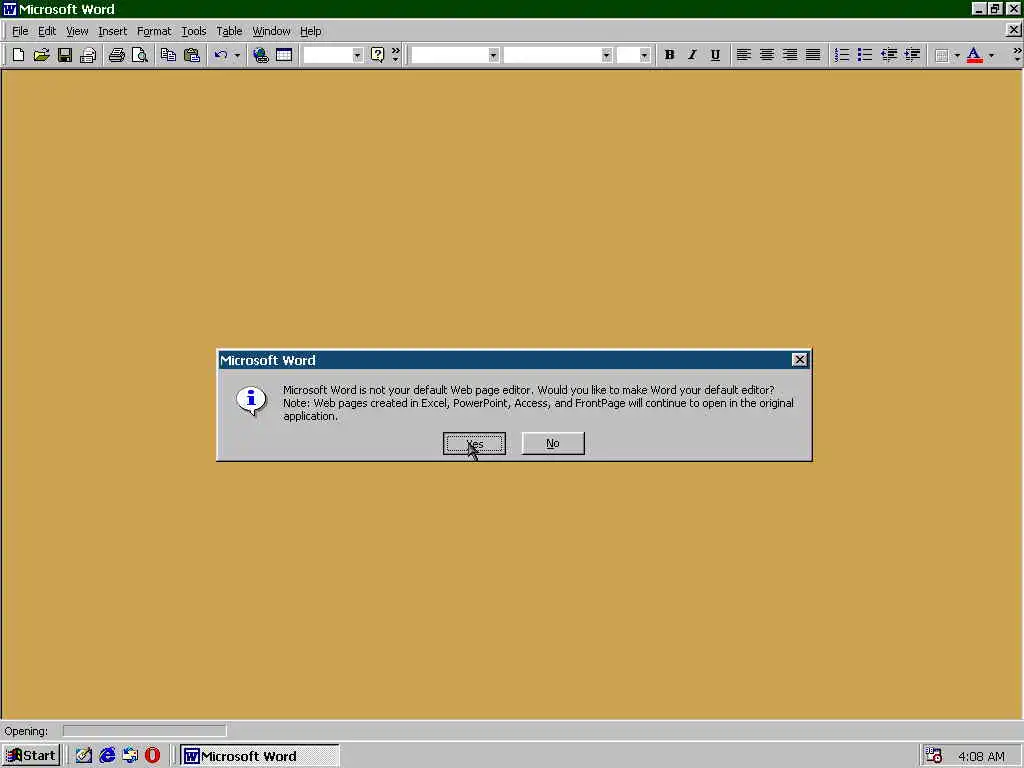The image size is (1024, 768).
Task: Align text right
Action: (790, 55)
